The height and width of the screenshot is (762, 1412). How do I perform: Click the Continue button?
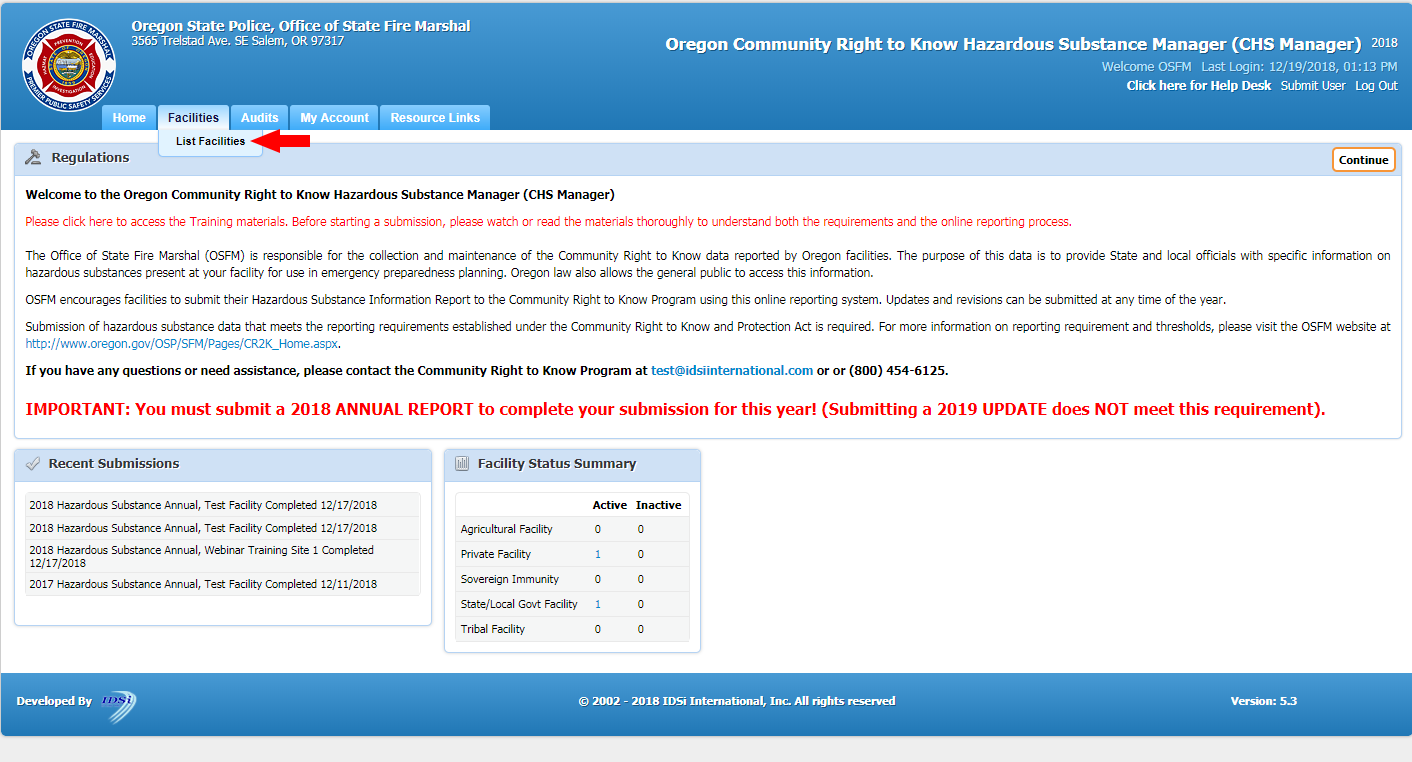click(x=1363, y=160)
